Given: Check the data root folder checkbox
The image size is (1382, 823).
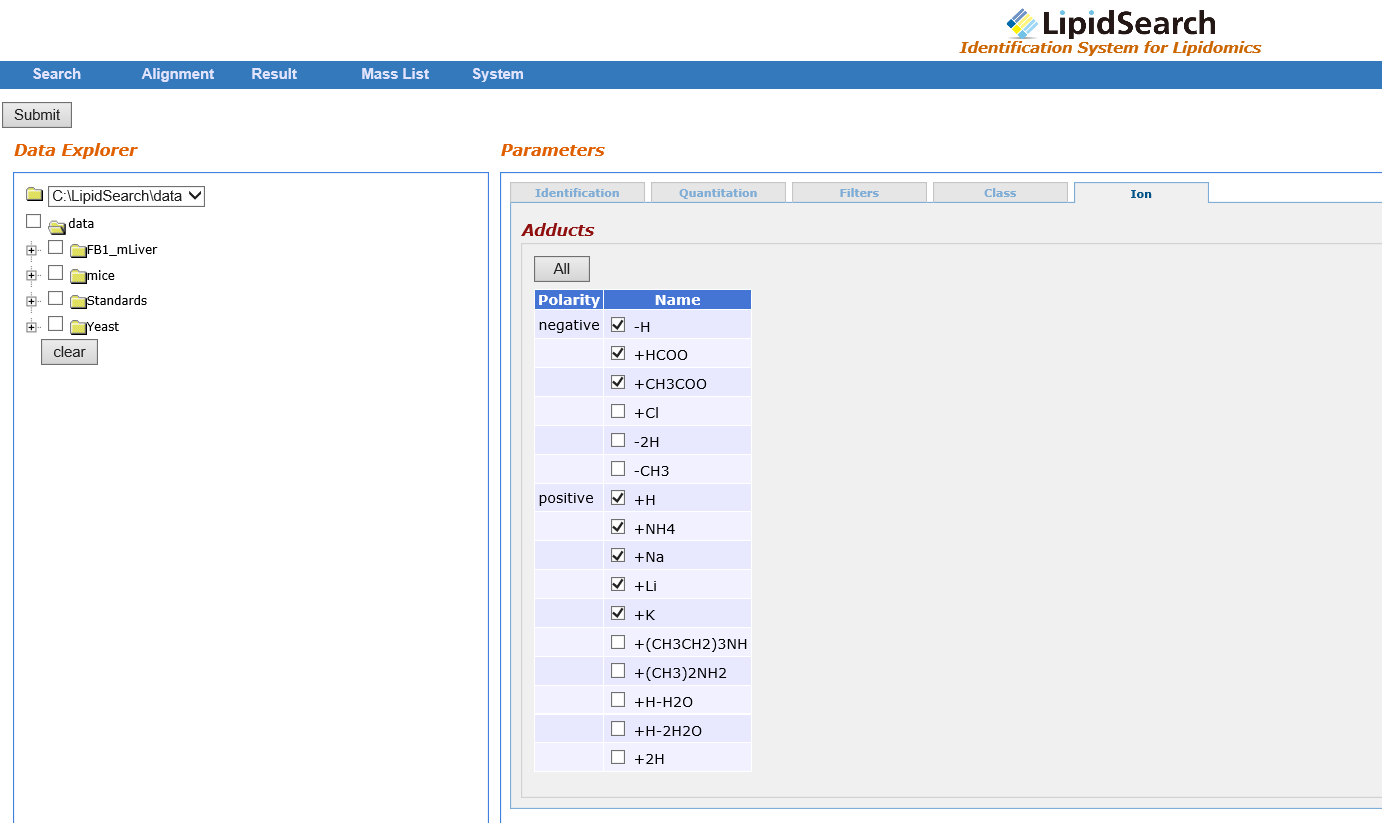Looking at the screenshot, I should tap(34, 222).
